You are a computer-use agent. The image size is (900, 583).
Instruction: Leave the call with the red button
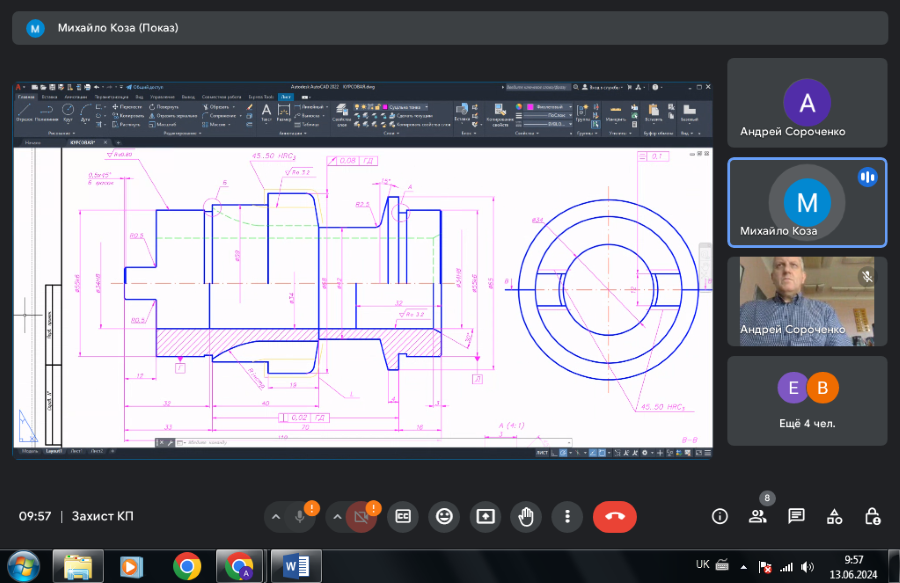(615, 516)
